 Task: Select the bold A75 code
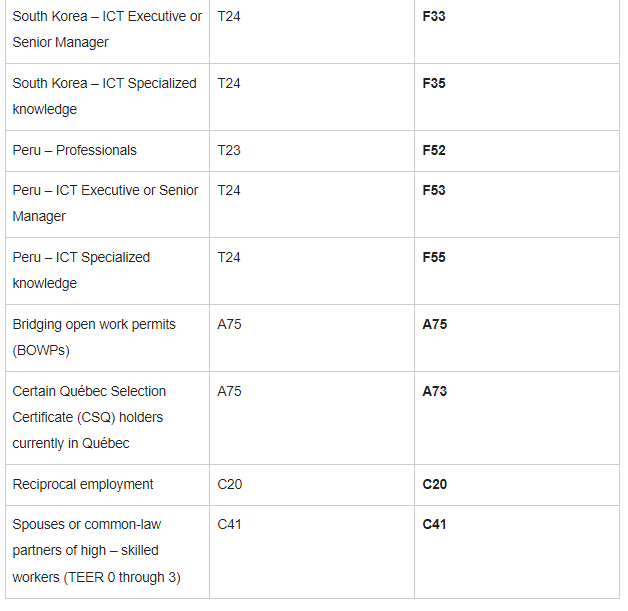coord(435,324)
